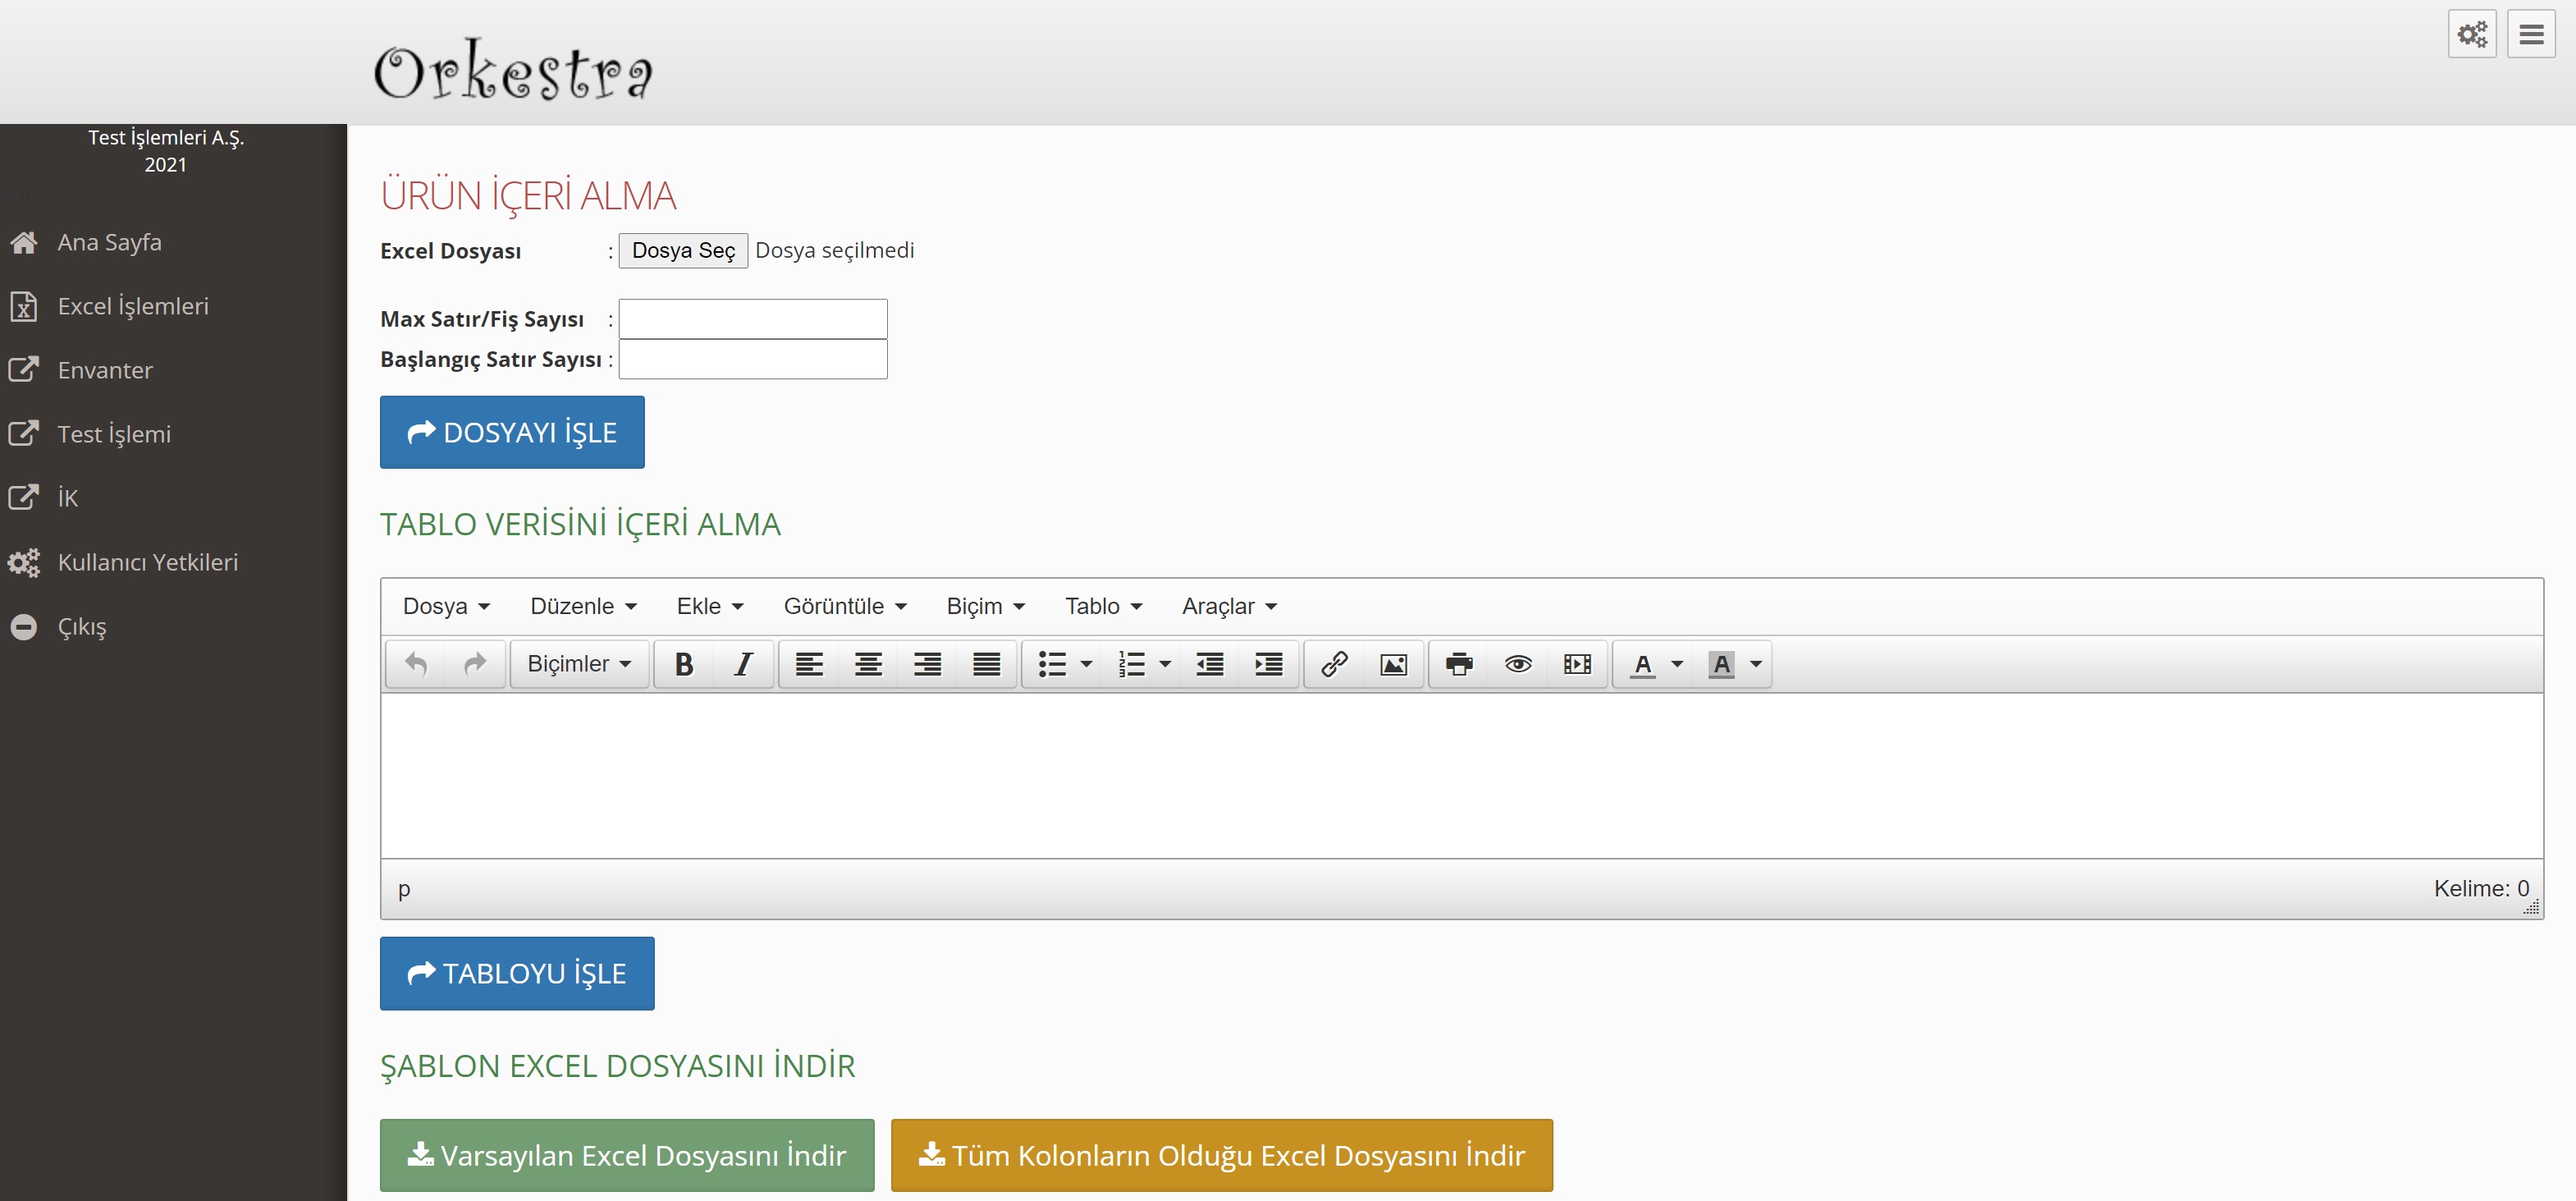
Task: Insert a link using chain icon
Action: pyautogui.click(x=1334, y=664)
